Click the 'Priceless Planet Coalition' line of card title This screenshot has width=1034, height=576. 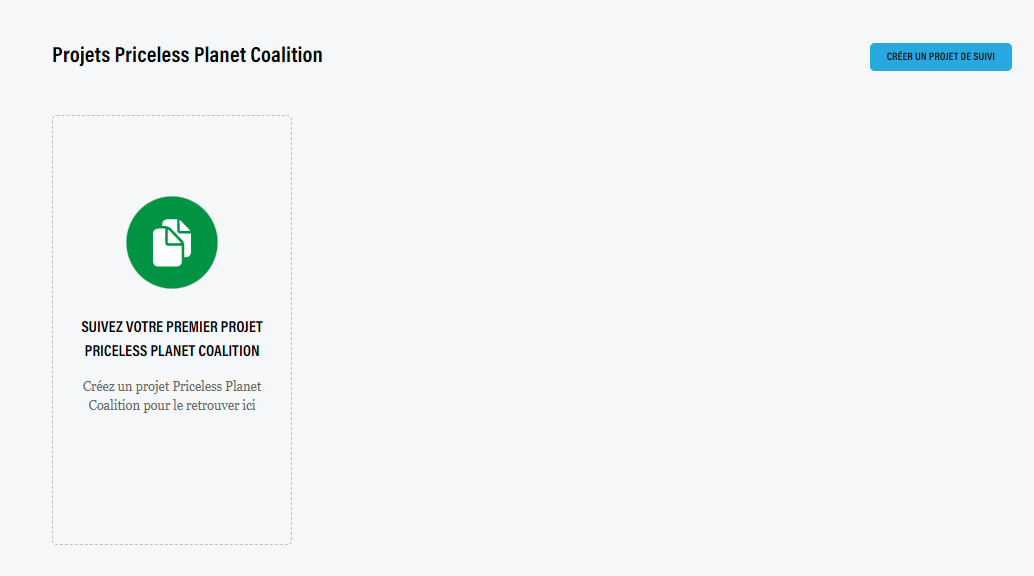point(172,350)
